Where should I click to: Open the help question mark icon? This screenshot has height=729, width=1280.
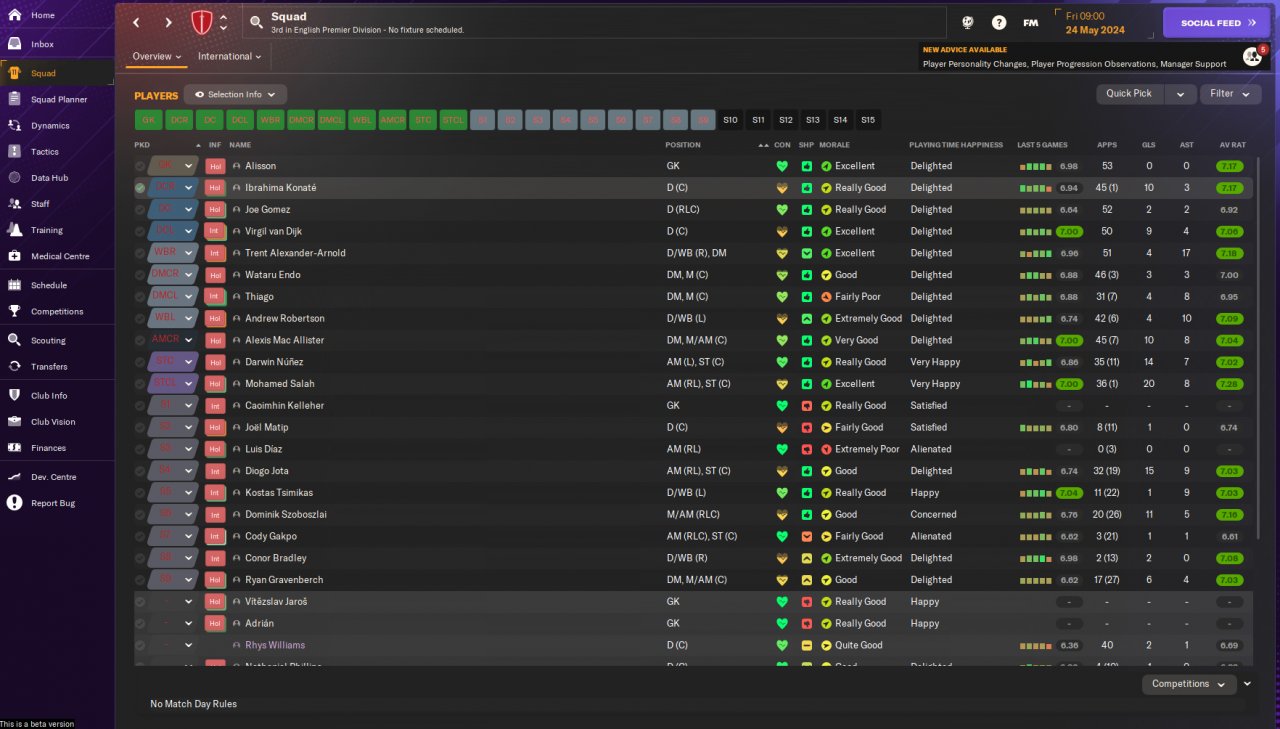(999, 22)
